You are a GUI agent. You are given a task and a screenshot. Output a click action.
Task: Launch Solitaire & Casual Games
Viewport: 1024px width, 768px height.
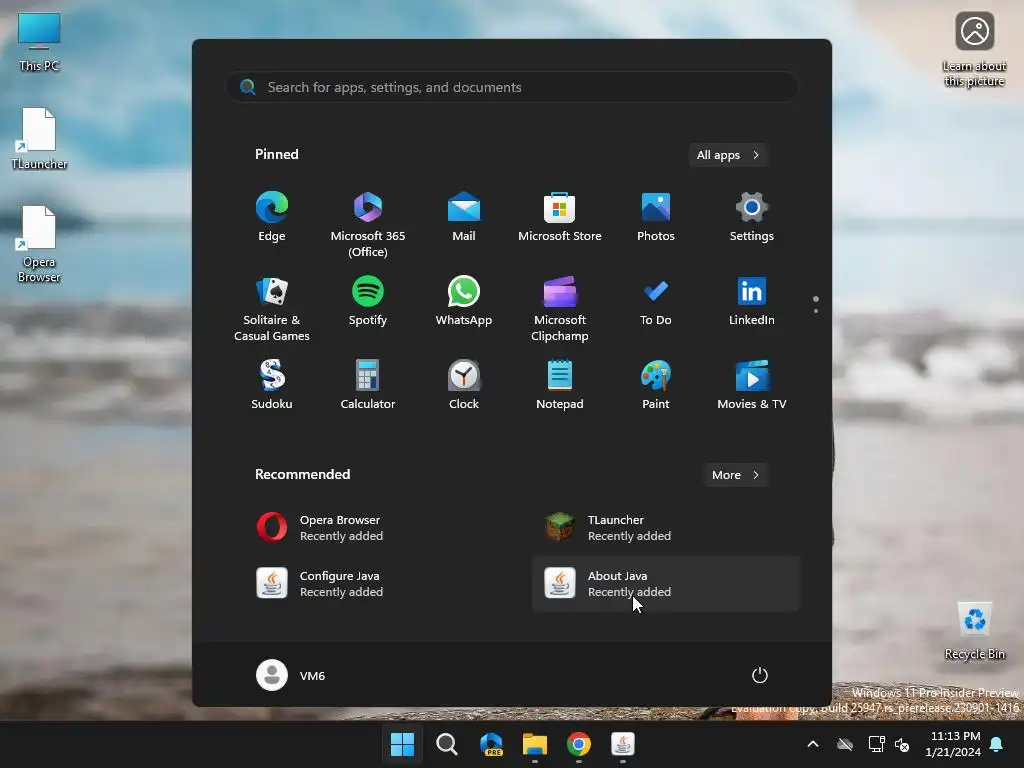[272, 308]
